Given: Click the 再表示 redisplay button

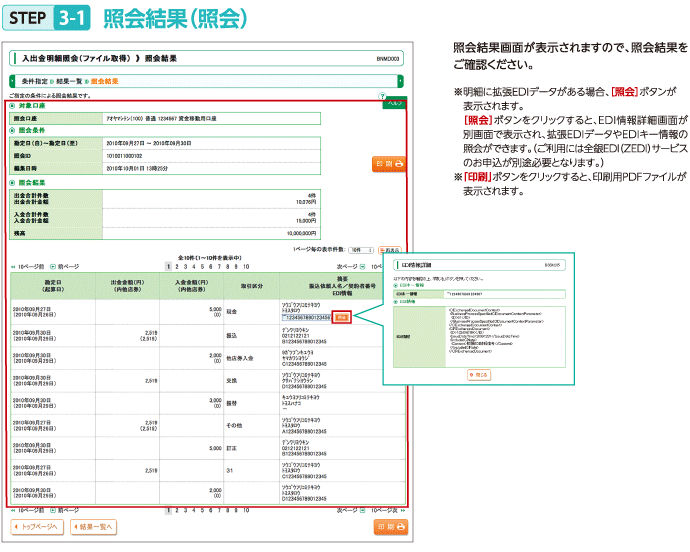Looking at the screenshot, I should [390, 250].
